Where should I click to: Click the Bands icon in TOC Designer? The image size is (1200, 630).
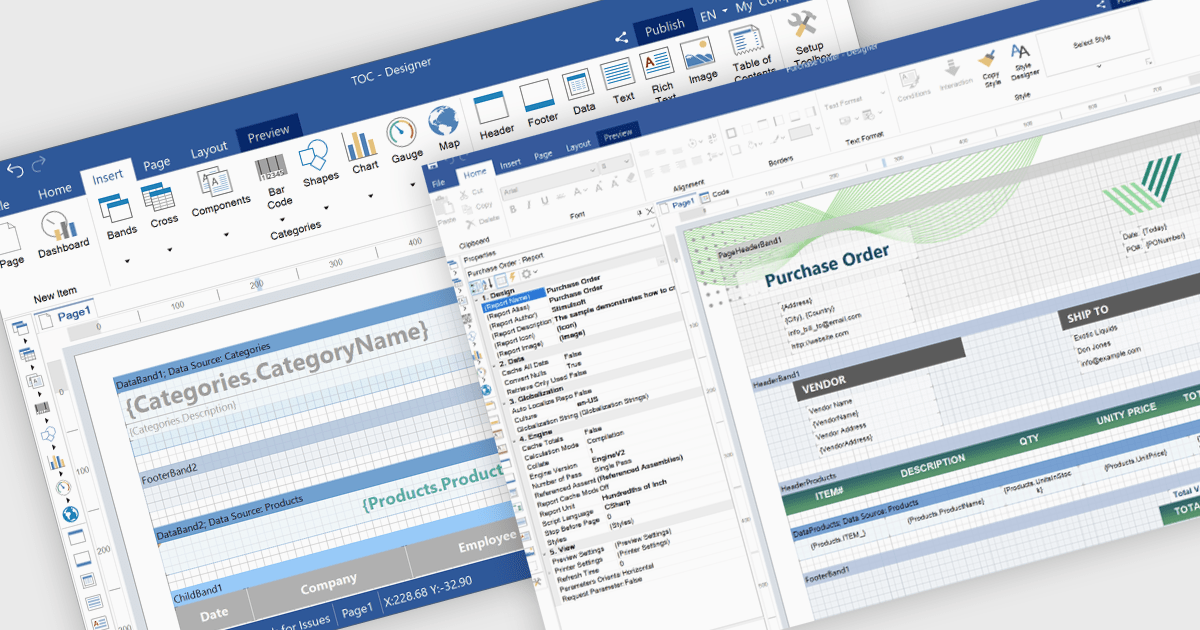(x=117, y=206)
